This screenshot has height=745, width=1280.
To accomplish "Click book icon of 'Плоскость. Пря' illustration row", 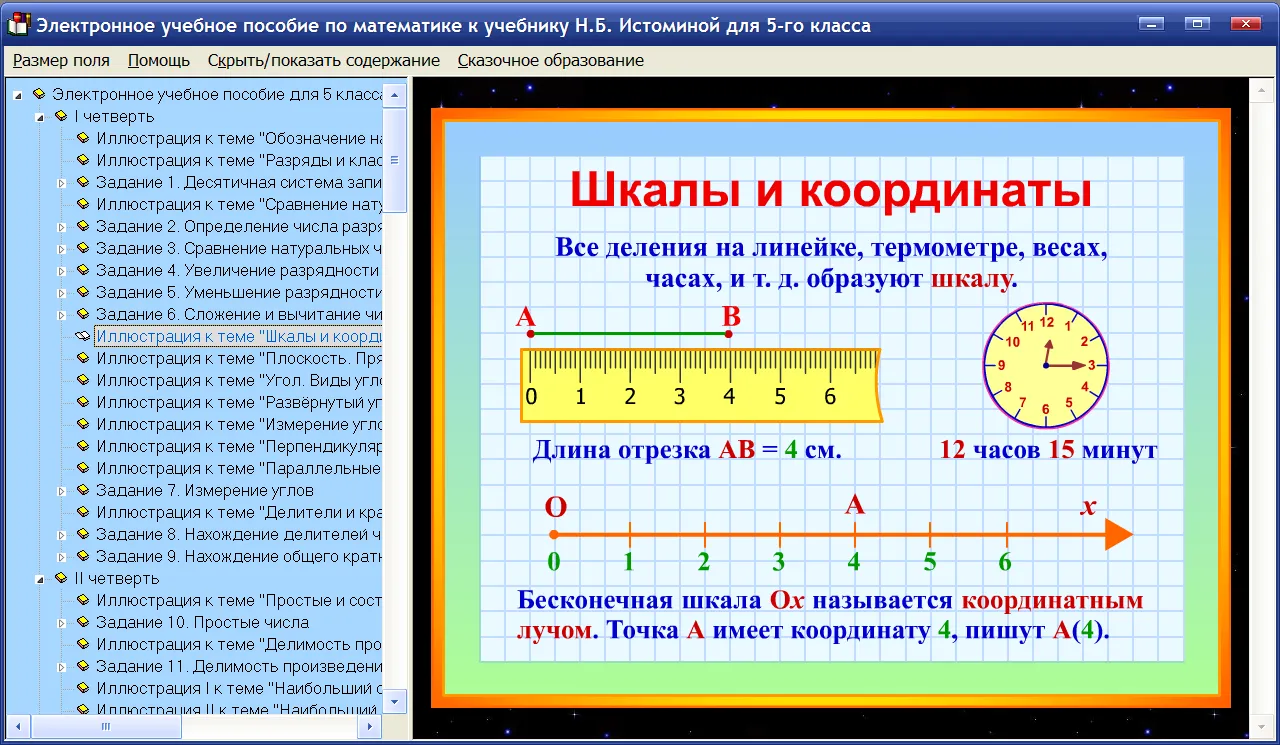I will 83,358.
